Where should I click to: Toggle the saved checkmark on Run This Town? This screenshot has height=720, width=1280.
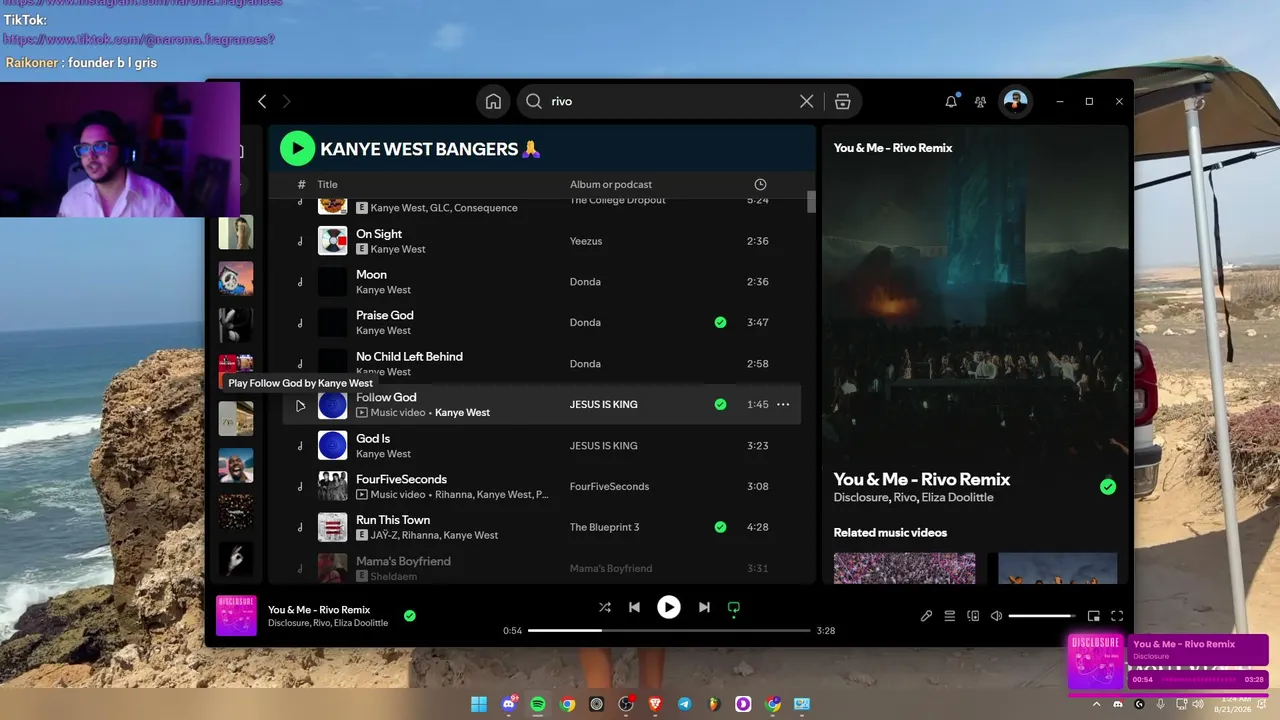click(x=720, y=527)
